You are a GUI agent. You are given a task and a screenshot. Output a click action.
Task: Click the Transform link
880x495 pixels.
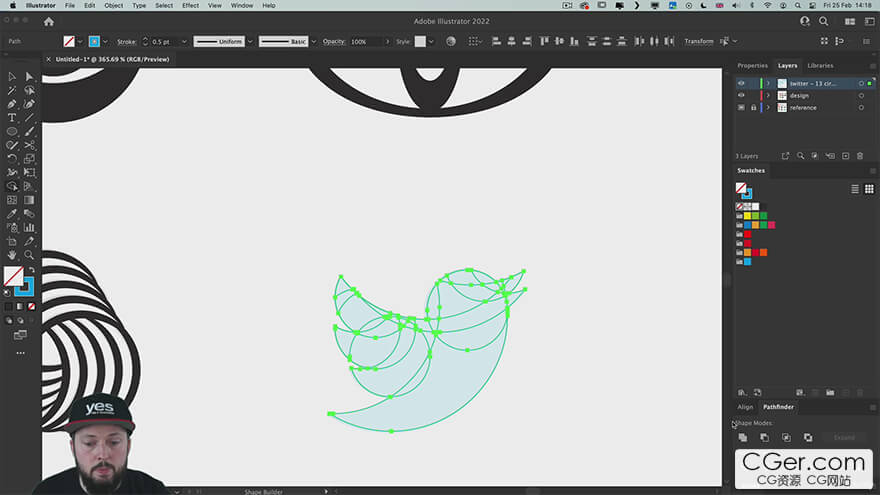click(x=699, y=42)
